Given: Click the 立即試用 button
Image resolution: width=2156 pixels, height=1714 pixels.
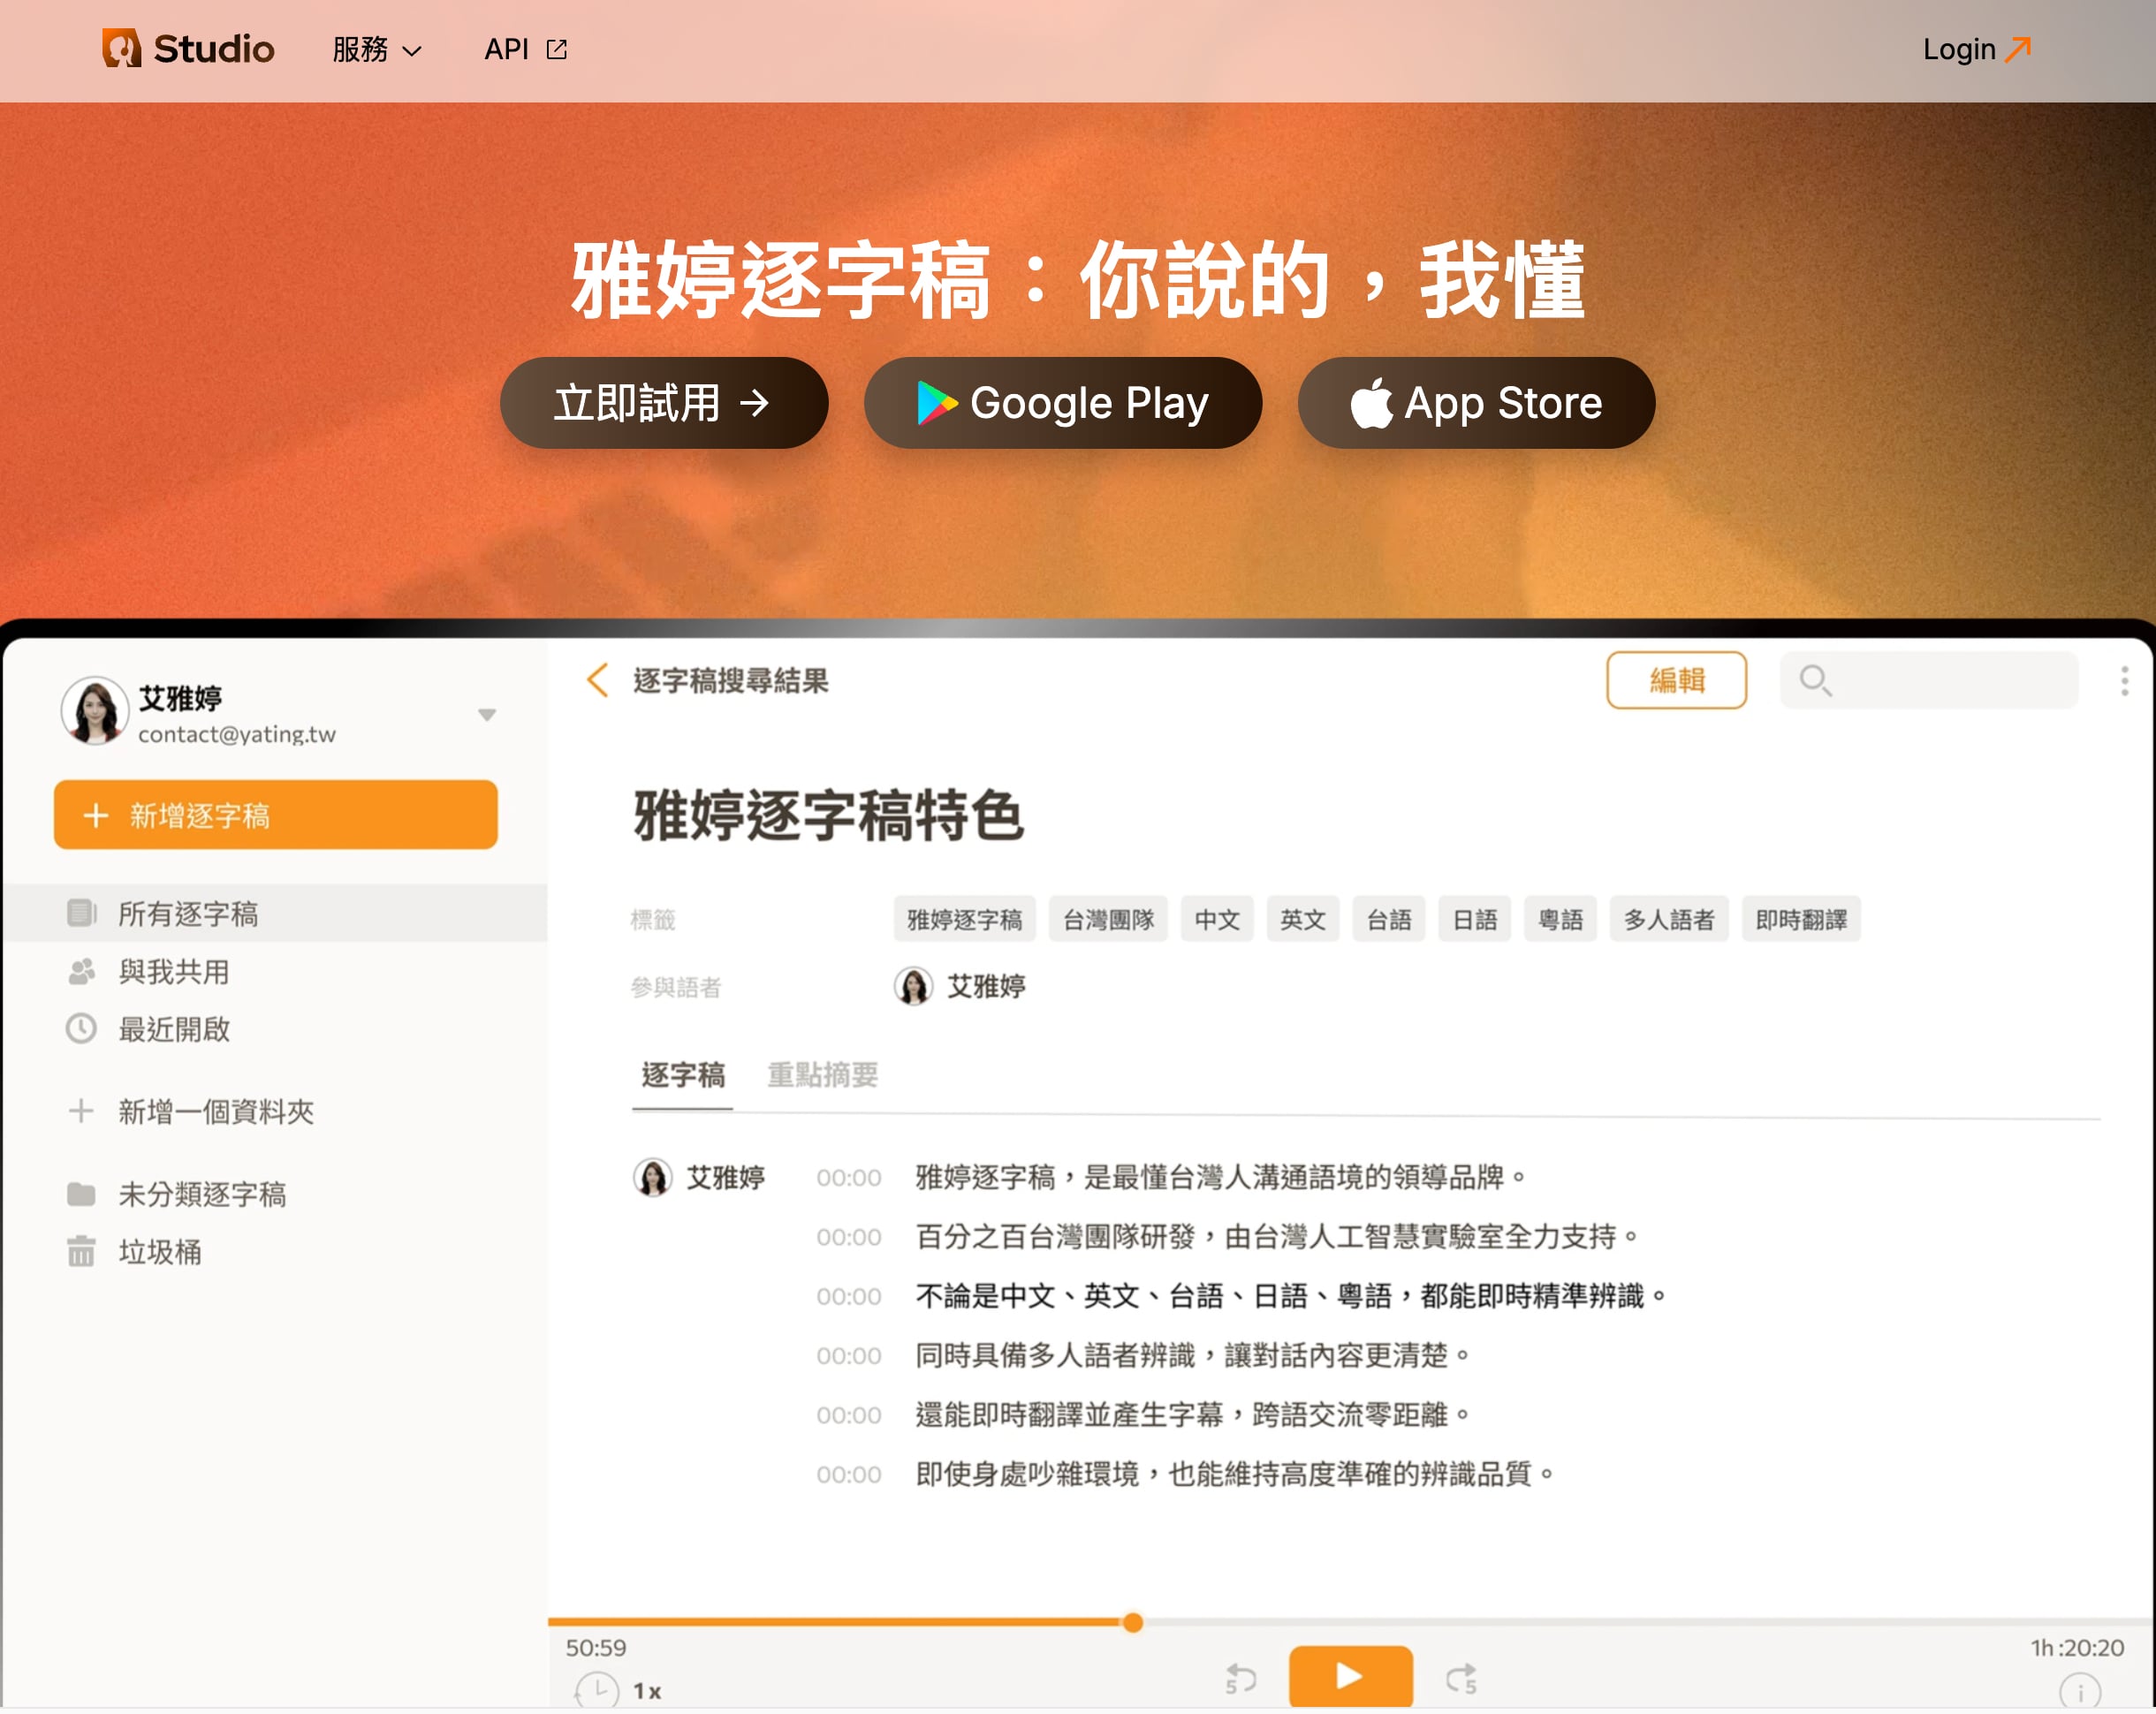Looking at the screenshot, I should click(x=664, y=403).
